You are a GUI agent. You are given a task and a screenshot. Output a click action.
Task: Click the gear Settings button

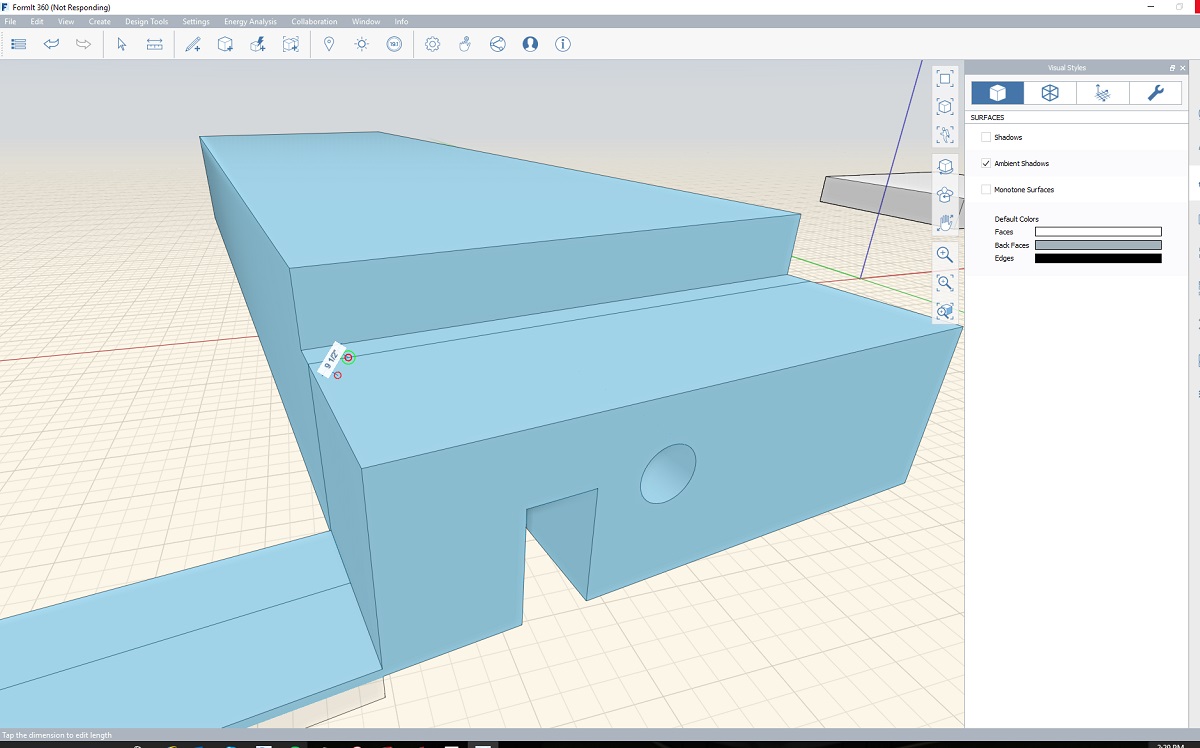click(433, 44)
